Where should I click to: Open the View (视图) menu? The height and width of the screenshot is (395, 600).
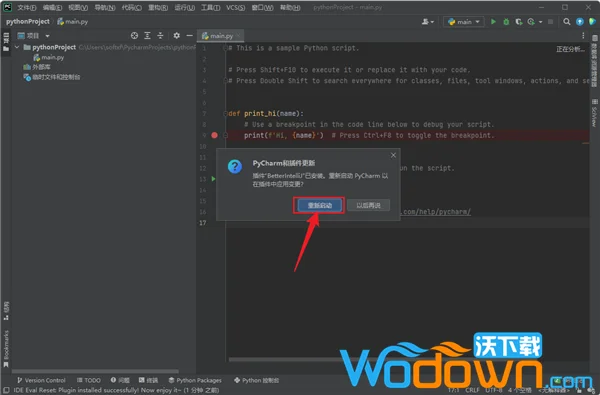point(78,8)
